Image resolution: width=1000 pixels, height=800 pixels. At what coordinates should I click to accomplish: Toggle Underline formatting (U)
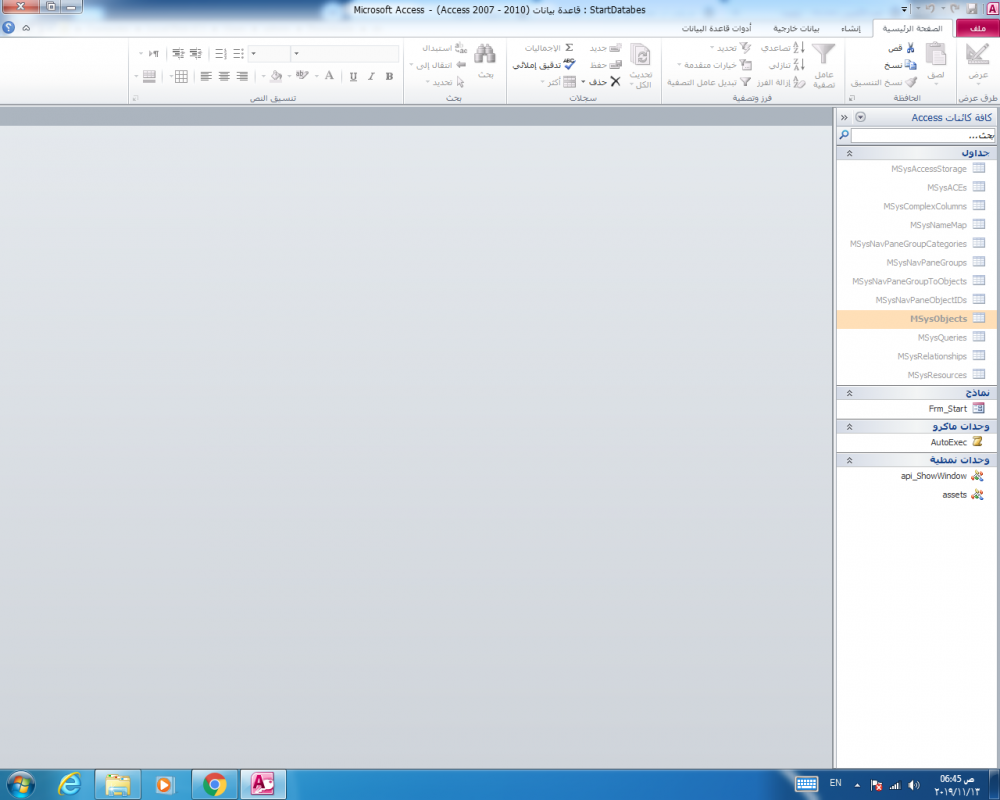point(353,77)
